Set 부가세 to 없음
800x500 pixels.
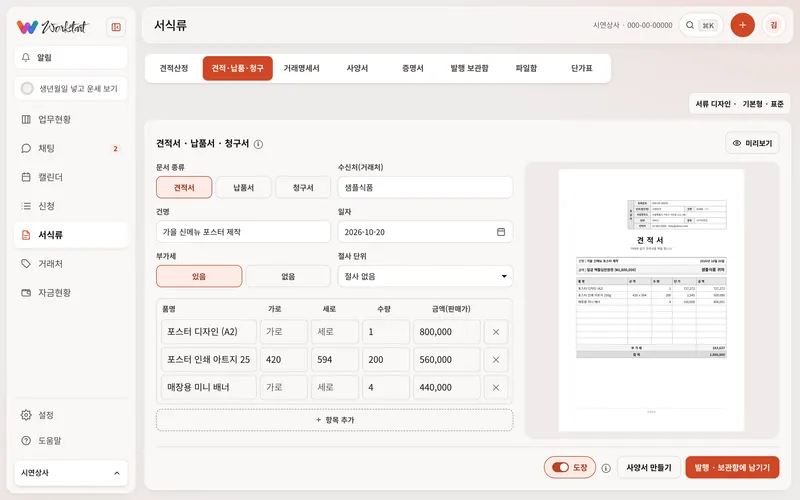(x=288, y=276)
